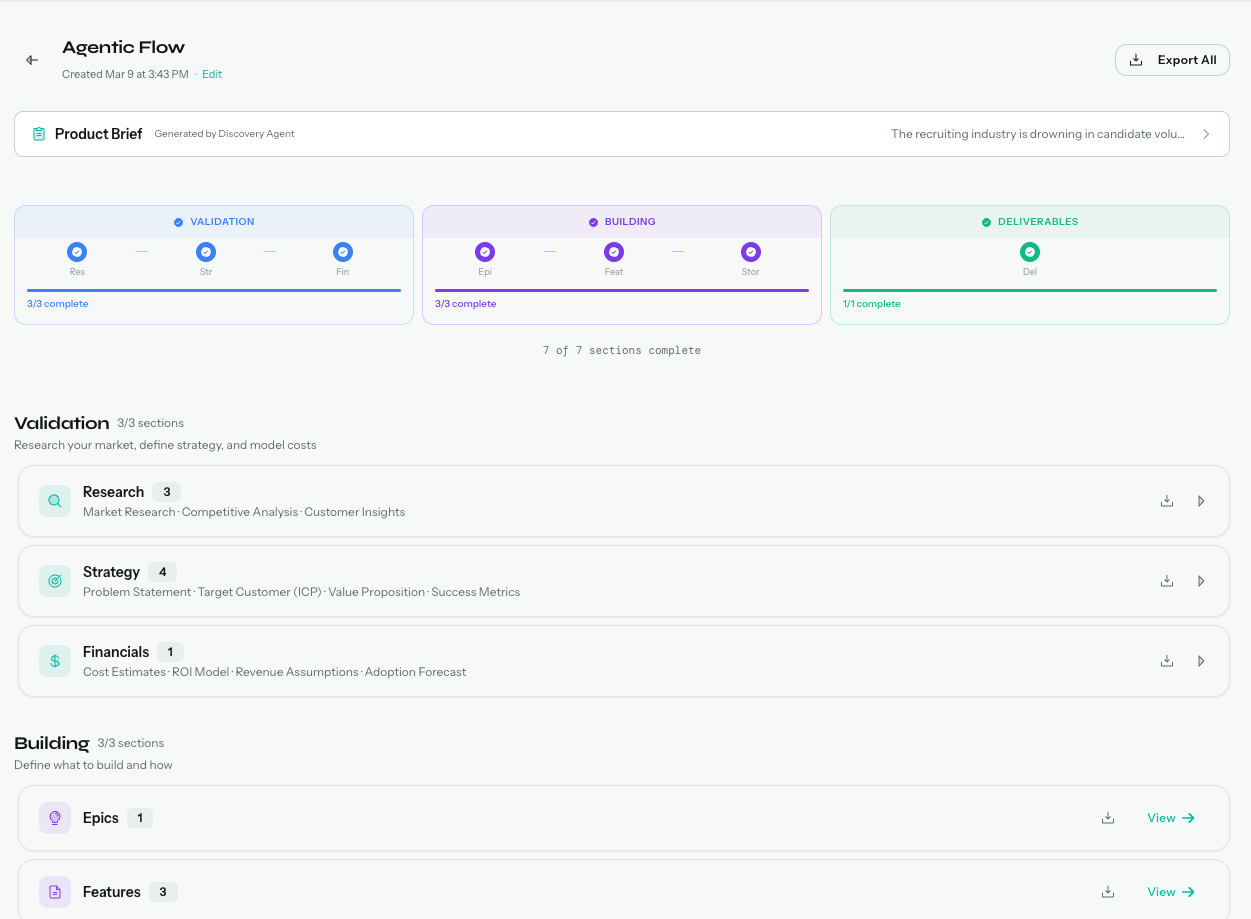
Task: Select the Epics lightbulb icon
Action: 55,817
